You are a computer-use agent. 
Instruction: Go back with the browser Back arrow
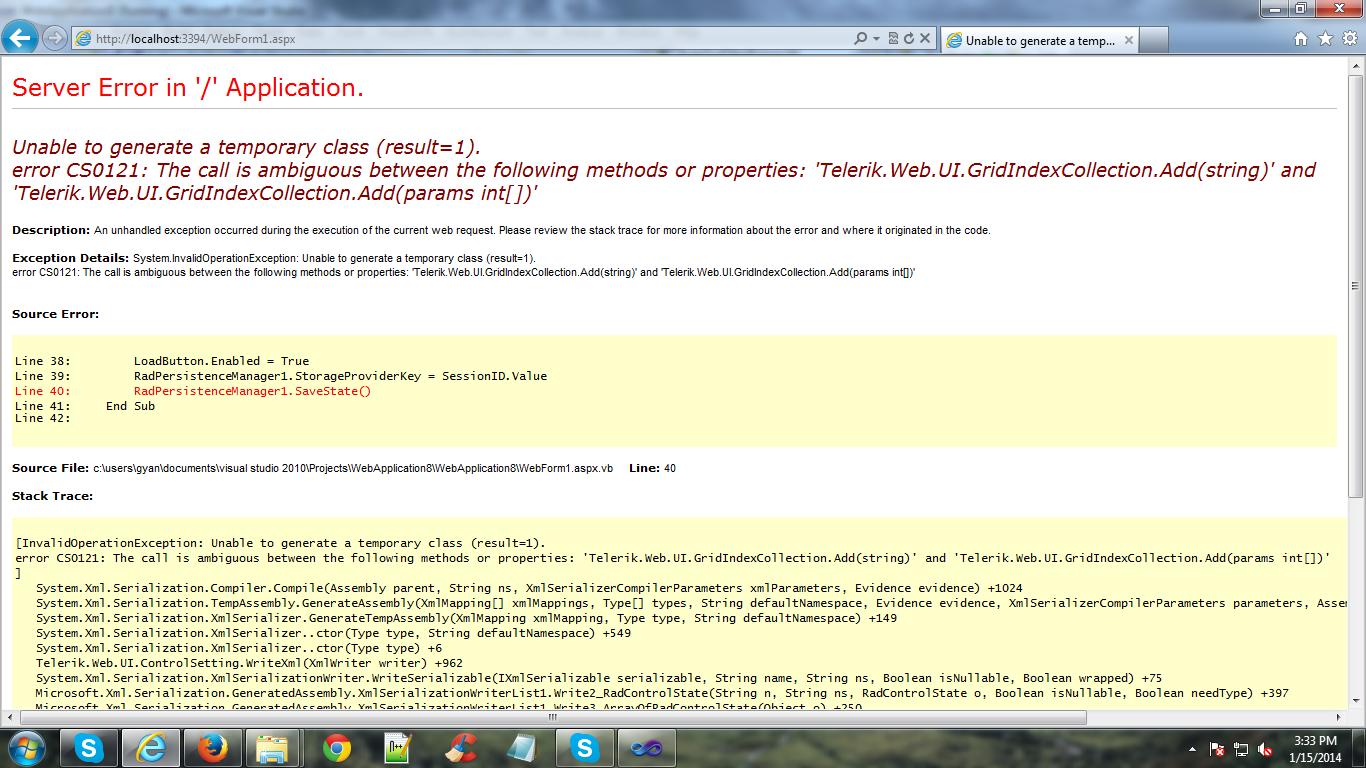(22, 39)
